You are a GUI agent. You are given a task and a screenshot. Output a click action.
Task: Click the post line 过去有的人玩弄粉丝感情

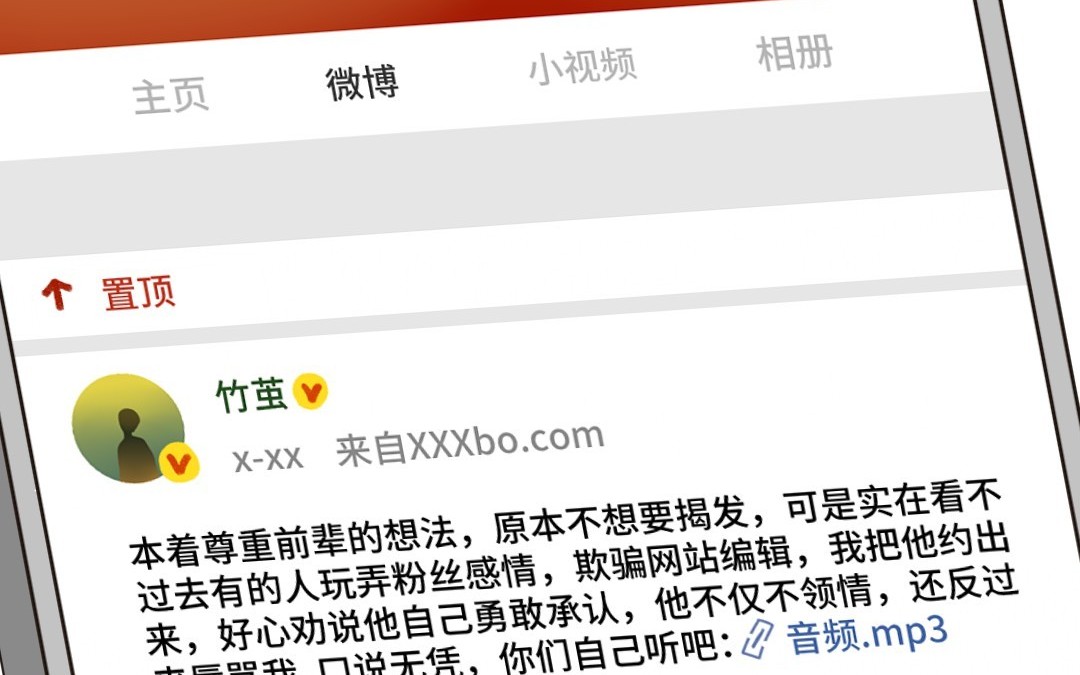point(573,569)
